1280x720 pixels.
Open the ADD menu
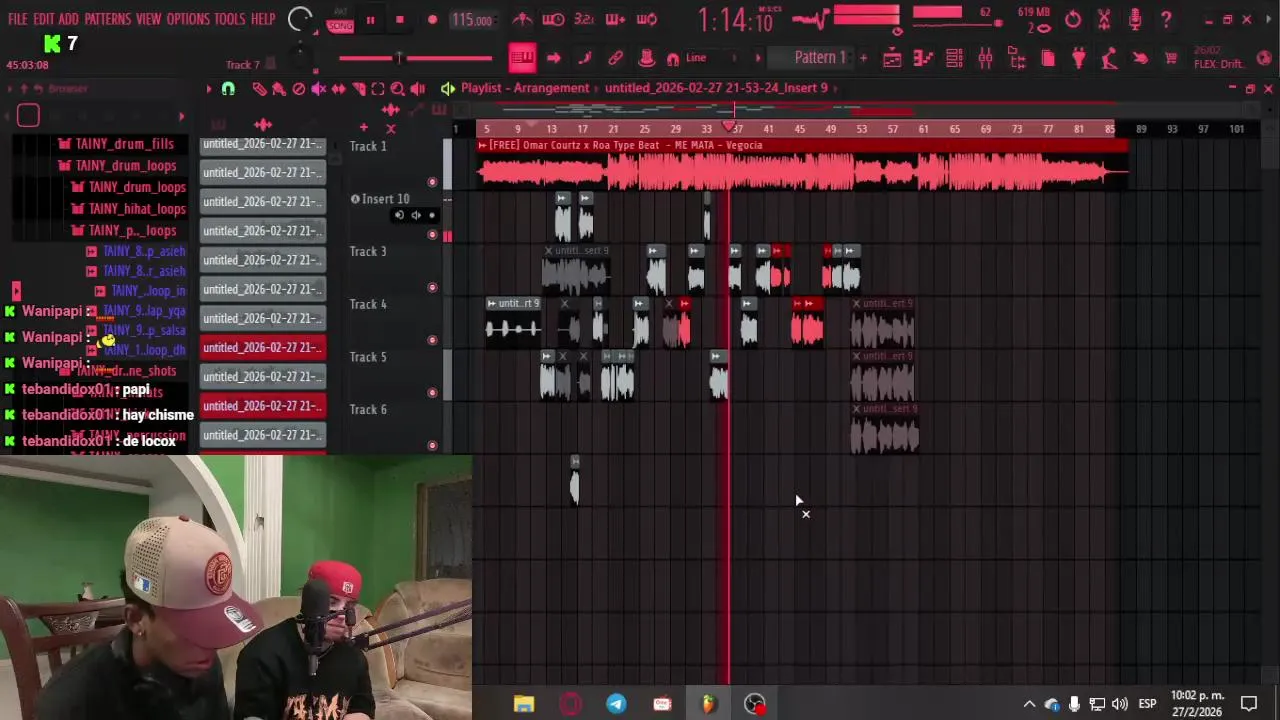[x=68, y=19]
